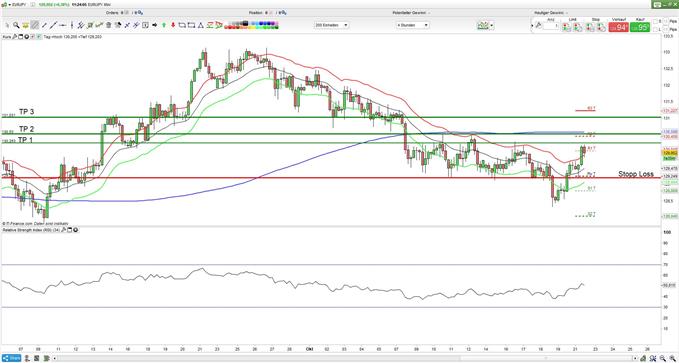Click the trading panel wrench icon
The width and height of the screenshot is (679, 363).
tap(538, 26)
